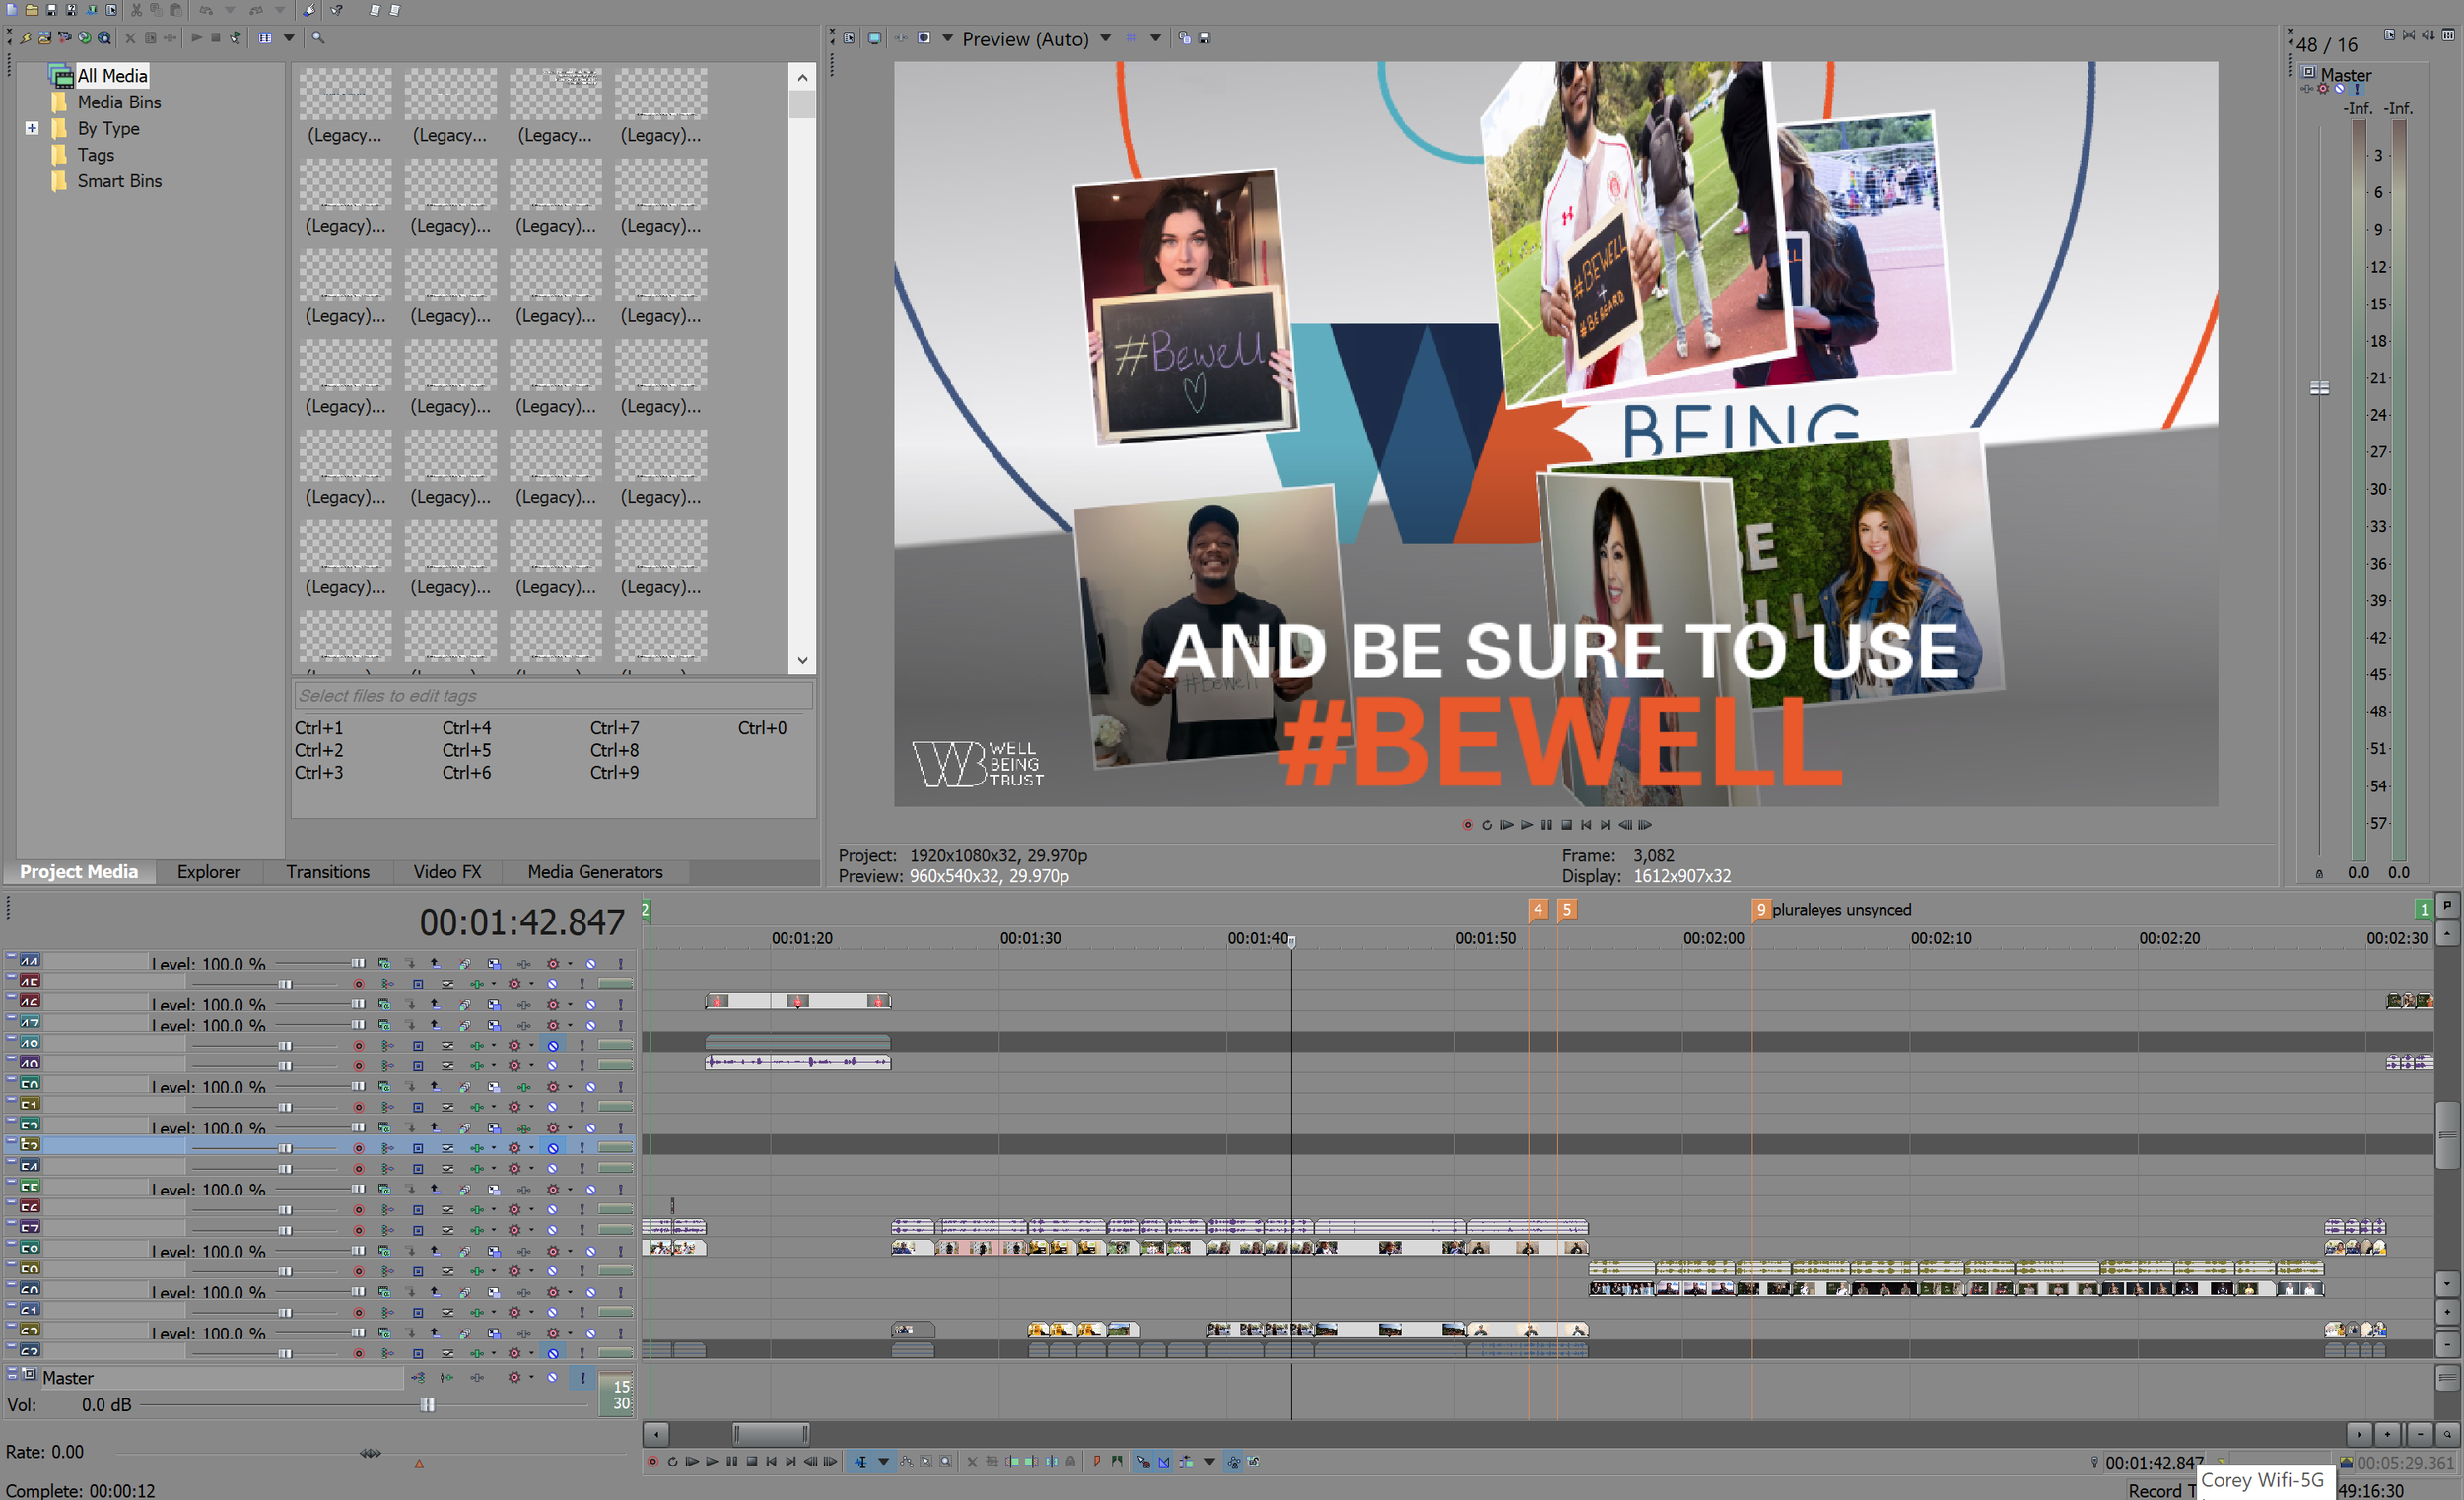
Task: Open the Undo history dropdown arrow
Action: tap(230, 10)
